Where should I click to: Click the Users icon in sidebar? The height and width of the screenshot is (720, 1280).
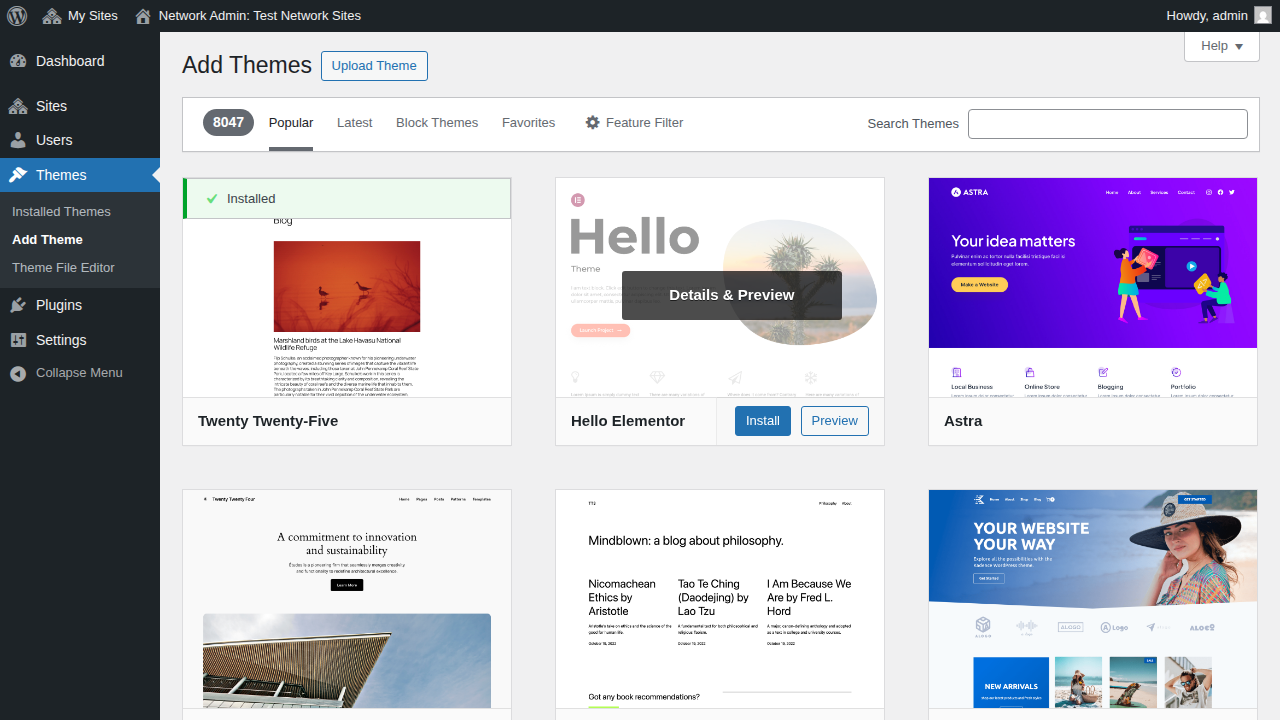pos(18,140)
